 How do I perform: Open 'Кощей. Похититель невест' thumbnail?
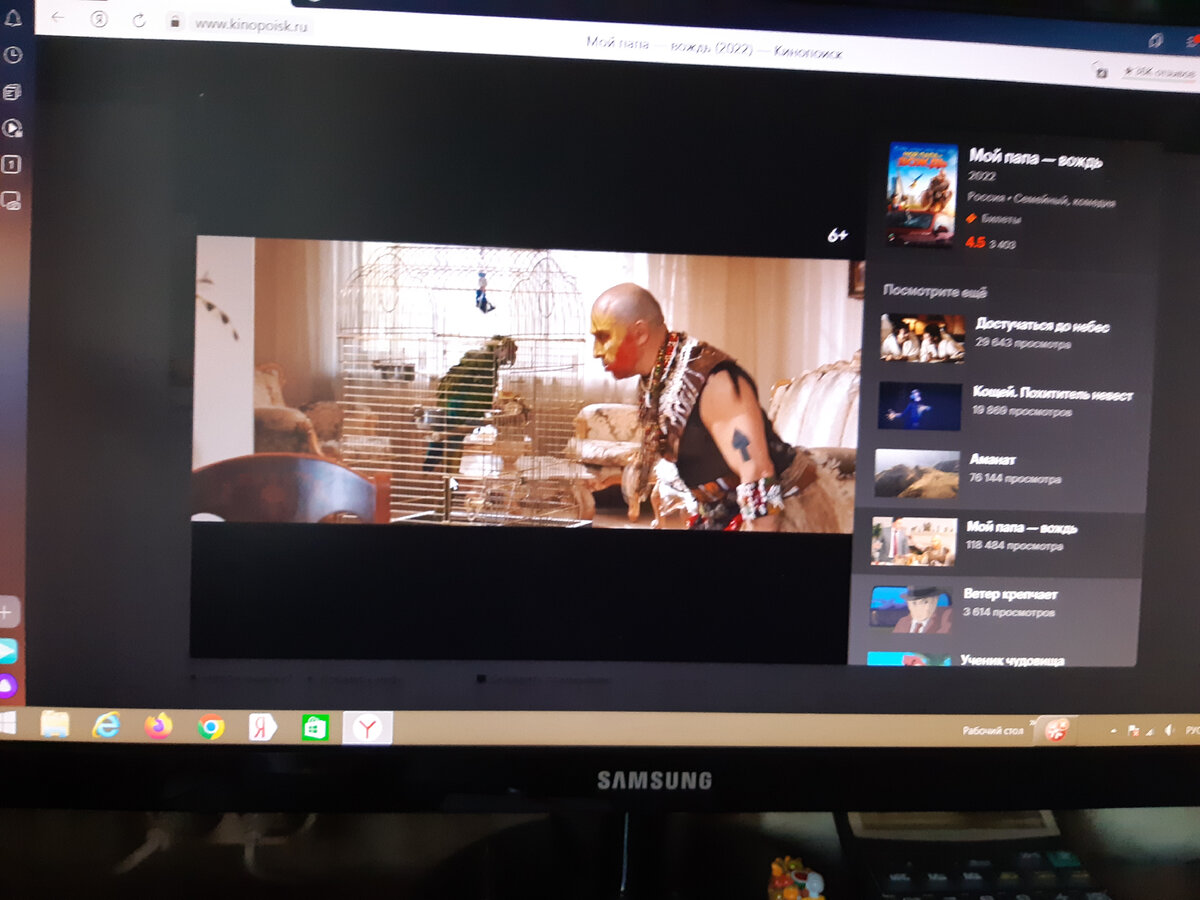920,406
